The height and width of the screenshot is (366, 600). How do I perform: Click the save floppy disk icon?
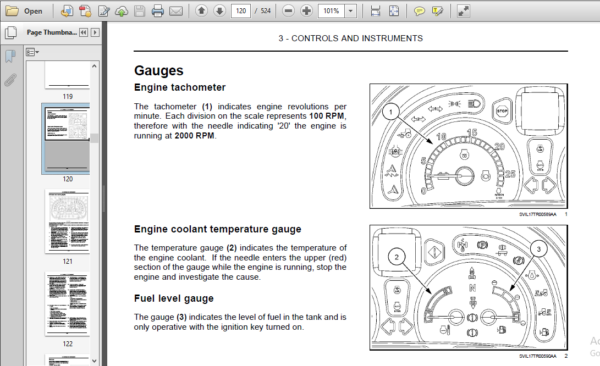(x=140, y=11)
